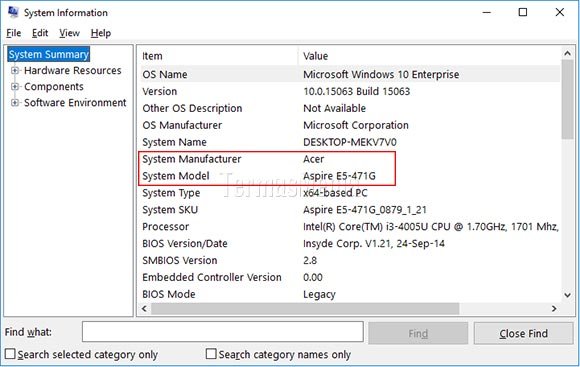Maximize the System Information window

pyautogui.click(x=523, y=12)
